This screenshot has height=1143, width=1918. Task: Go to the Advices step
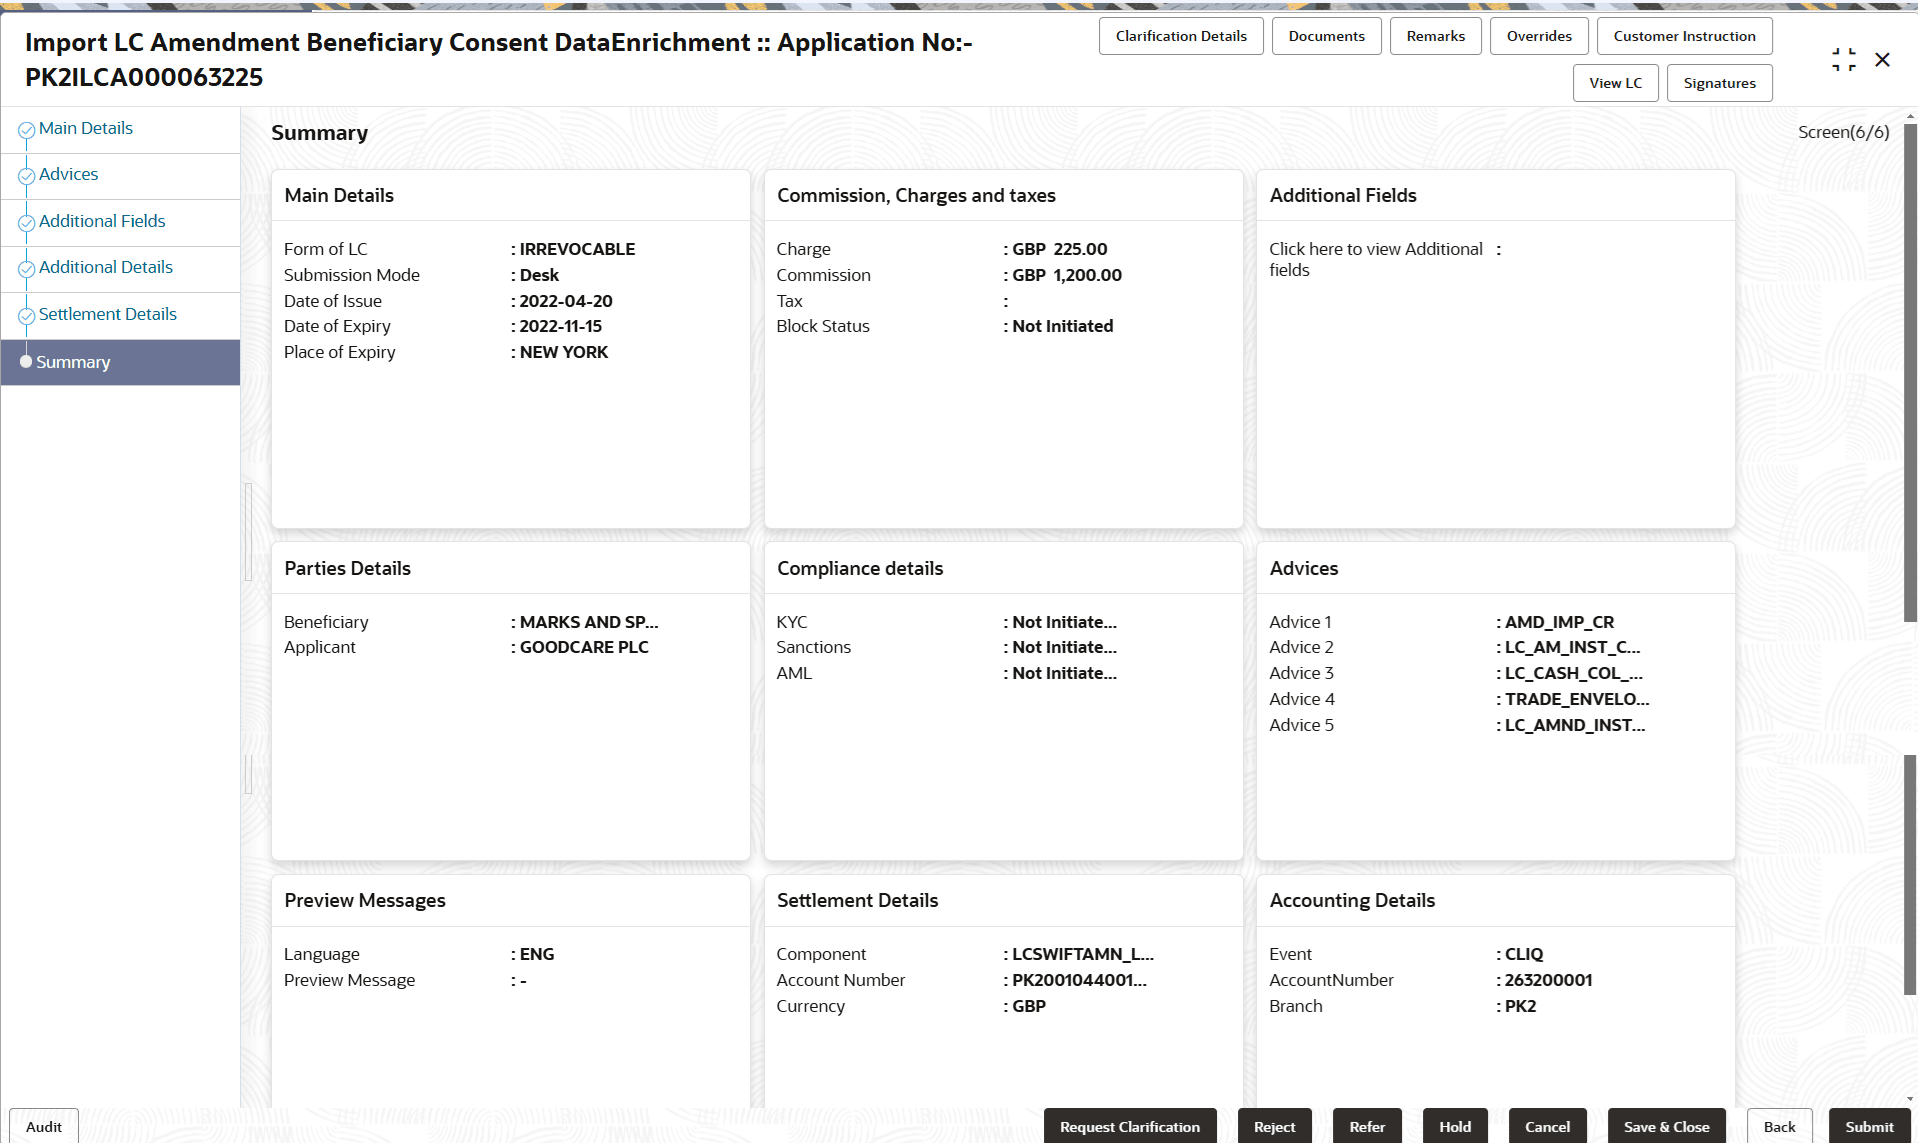(x=69, y=174)
